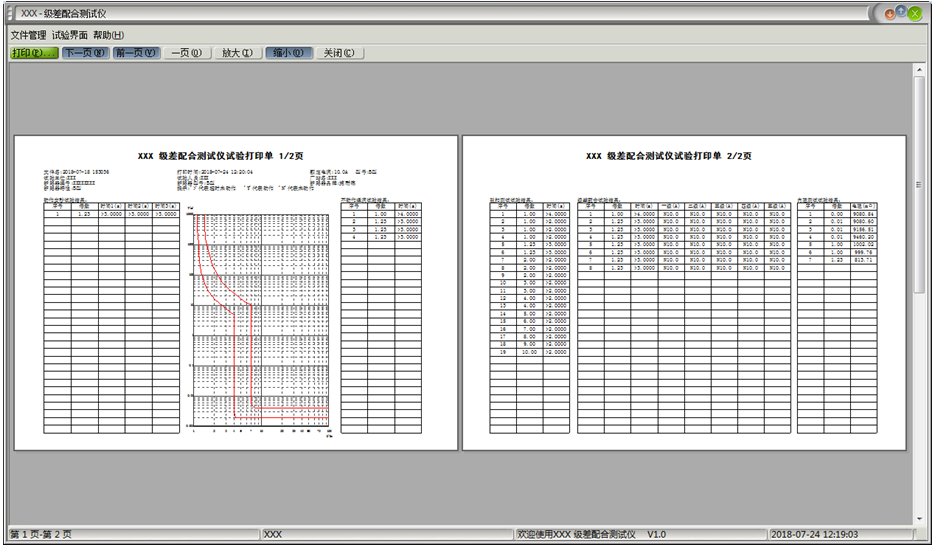Open the 试验界面 menu
The width and height of the screenshot is (940, 545).
click(x=69, y=35)
